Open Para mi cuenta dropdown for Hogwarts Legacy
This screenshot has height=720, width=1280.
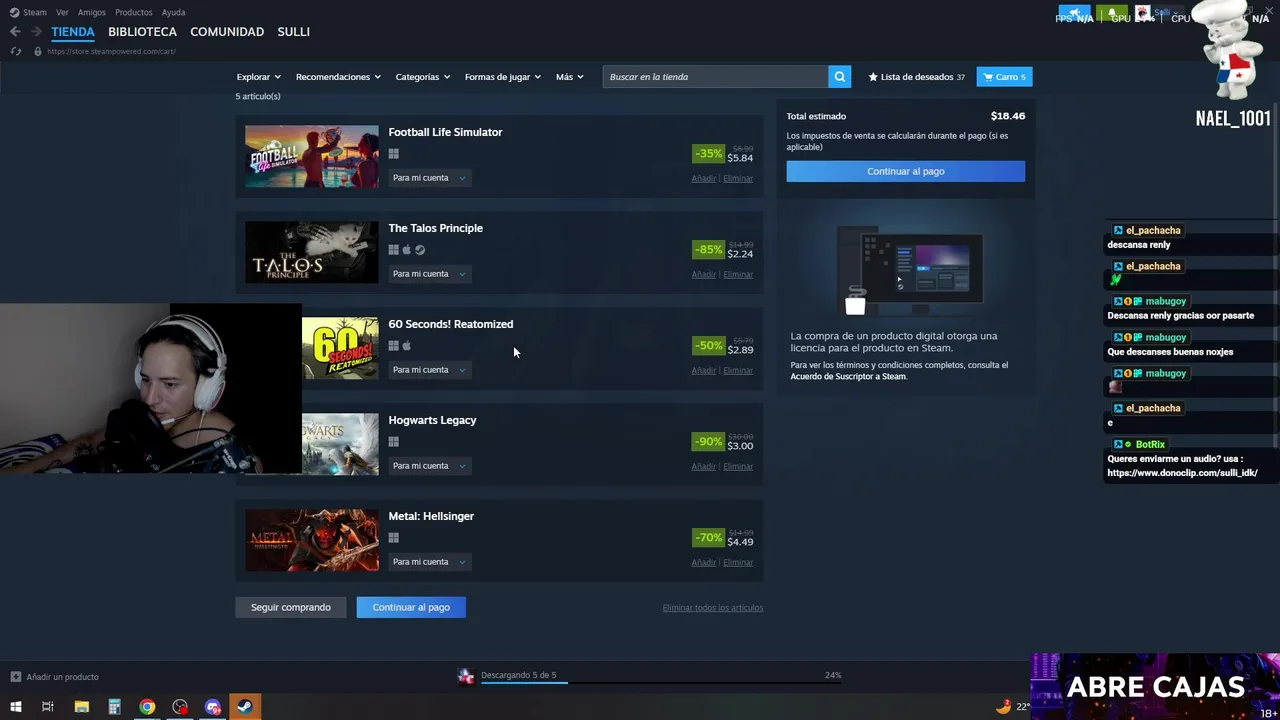point(429,466)
